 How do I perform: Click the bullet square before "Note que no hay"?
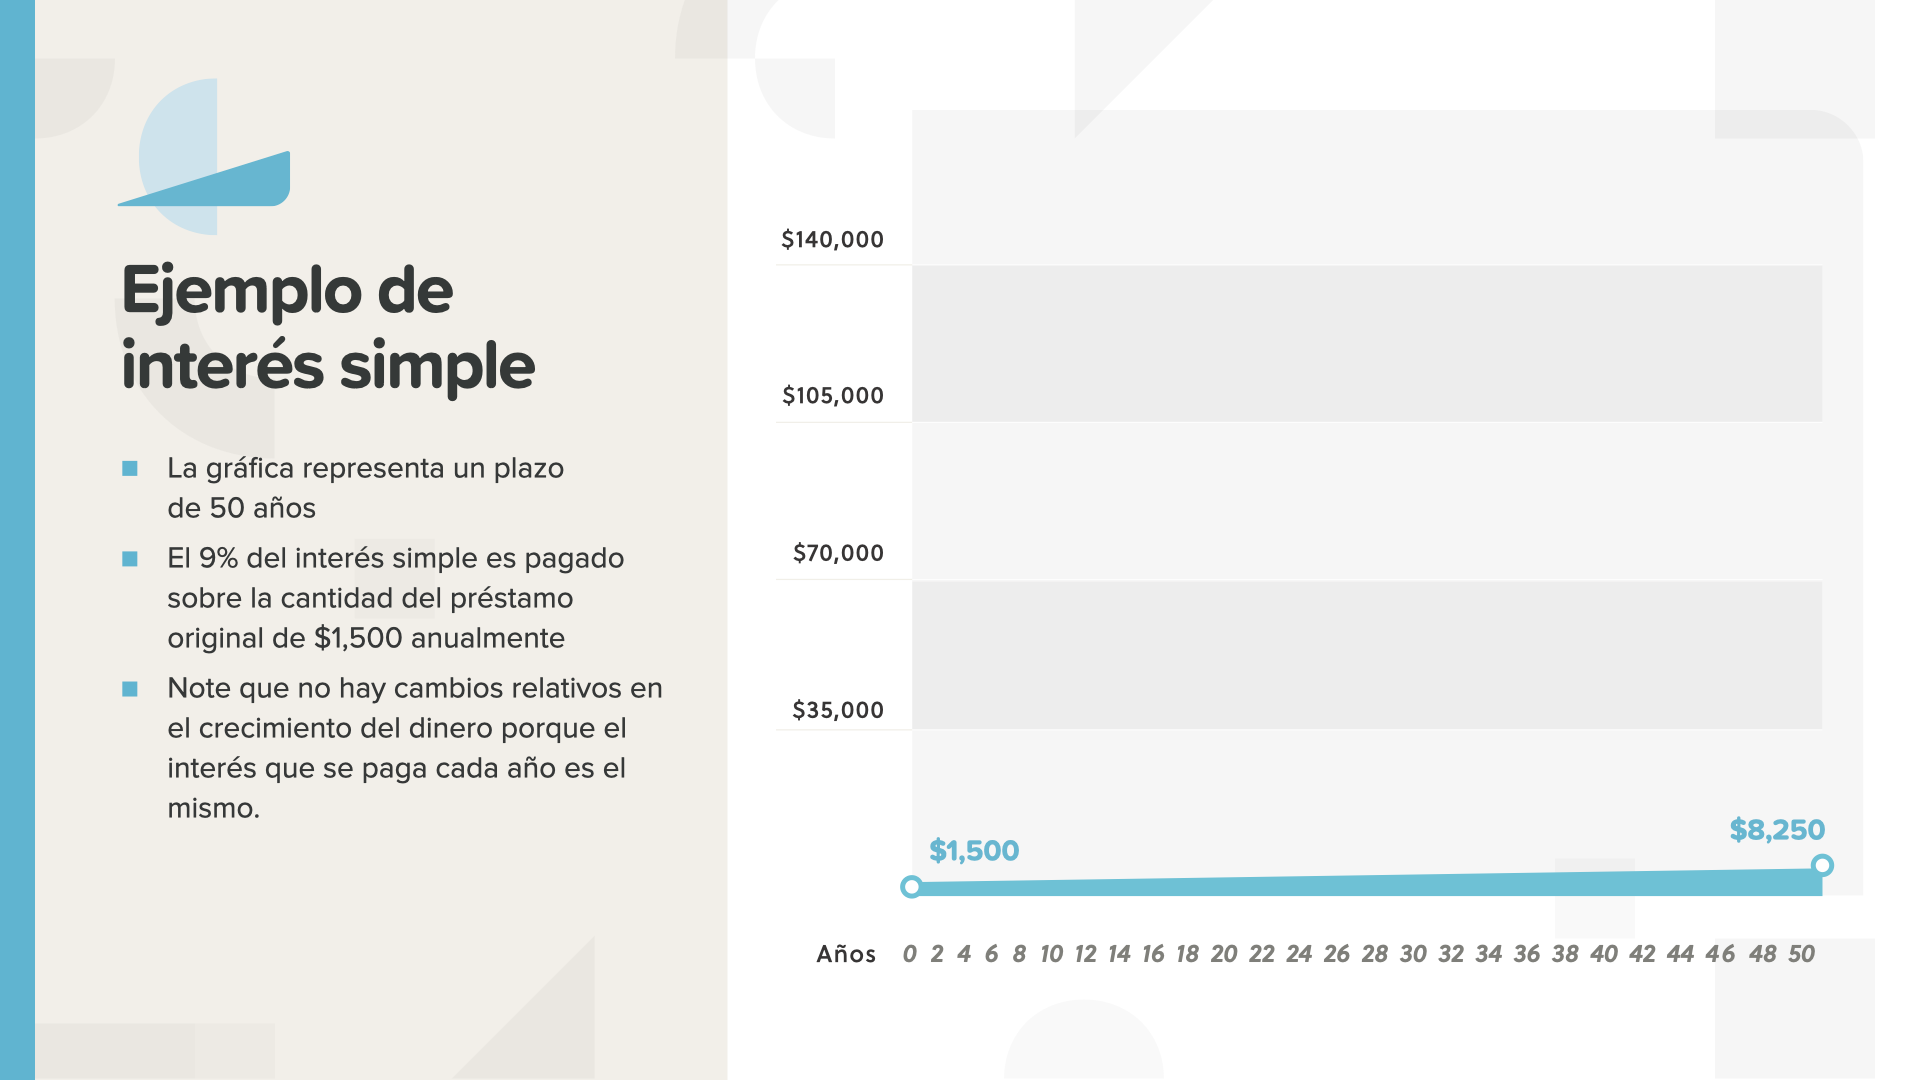coord(130,689)
